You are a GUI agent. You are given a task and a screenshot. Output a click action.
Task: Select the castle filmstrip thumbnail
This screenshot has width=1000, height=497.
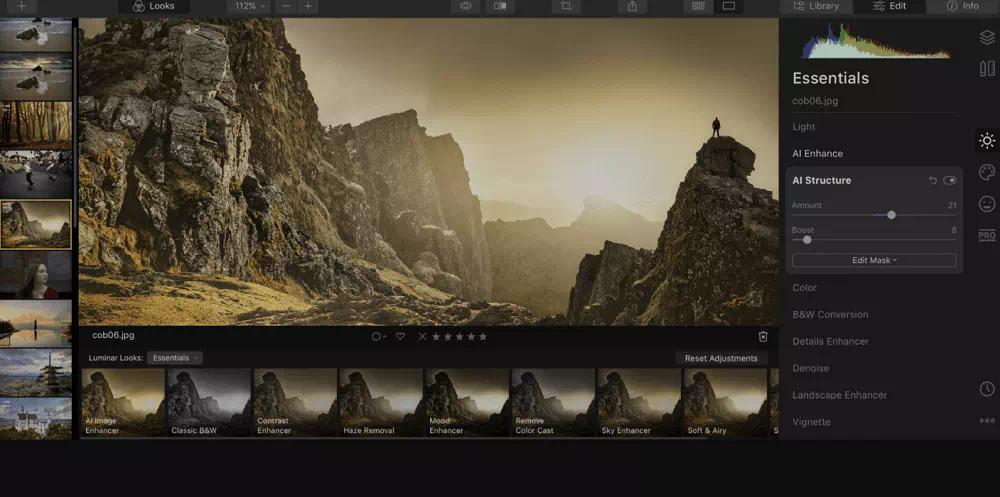pos(36,419)
